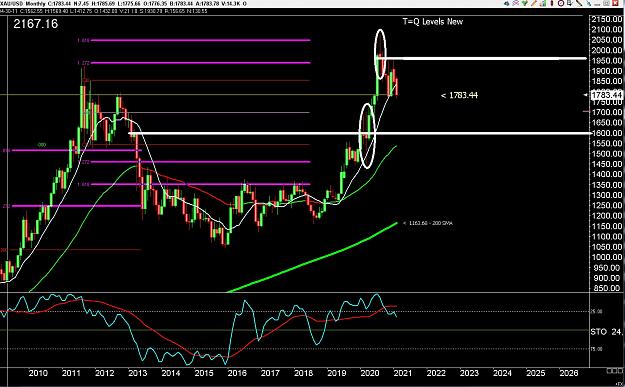This screenshot has height=387, width=625.
Task: Select the top magenta 1.618 Fibonacci line
Action: coord(199,40)
